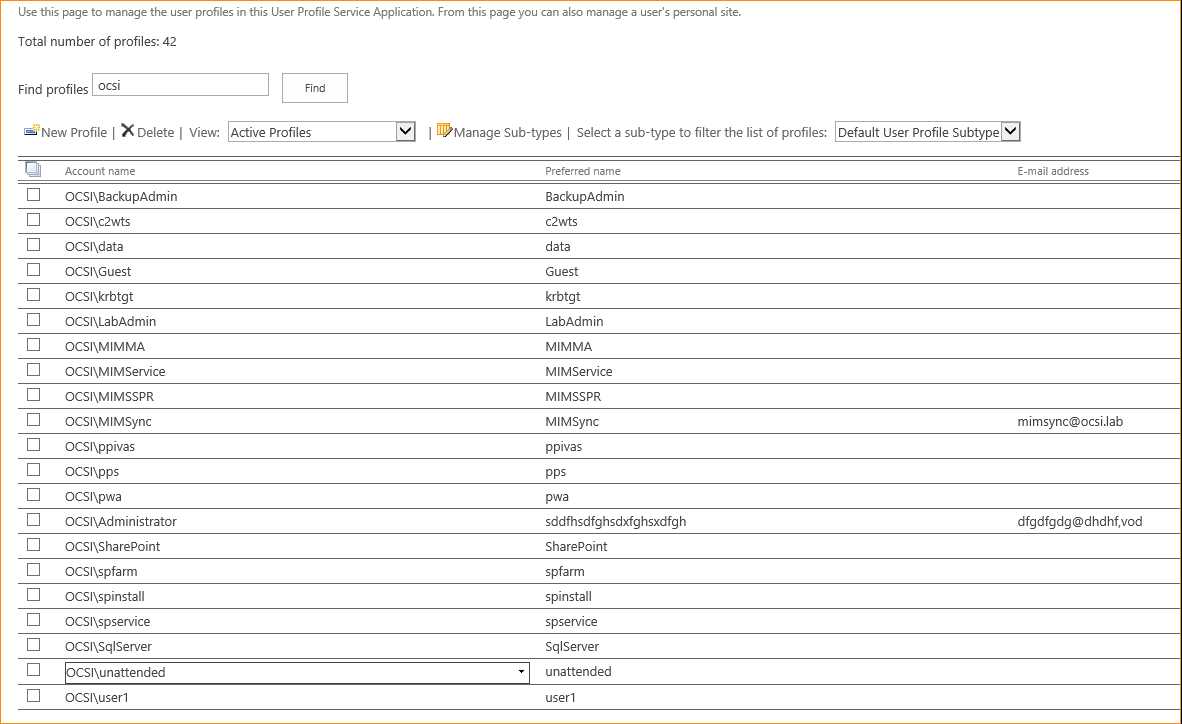This screenshot has width=1182, height=724.
Task: Check the OCSI\spinstall row checkbox
Action: click(x=33, y=594)
